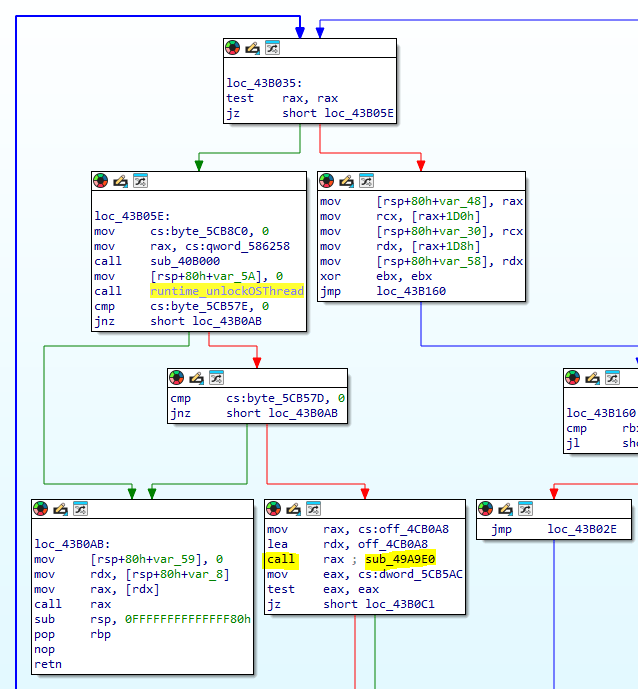The image size is (638, 689).
Task: Click group icon of node calling sub_49A9E0
Action: pyautogui.click(x=313, y=508)
